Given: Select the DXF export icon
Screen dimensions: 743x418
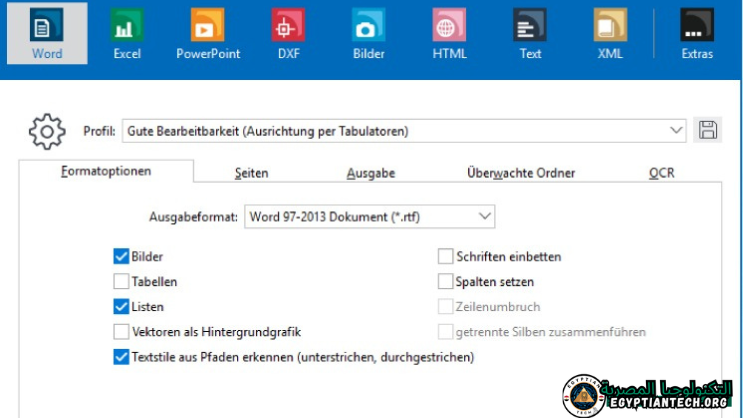Looking at the screenshot, I should [x=288, y=26].
